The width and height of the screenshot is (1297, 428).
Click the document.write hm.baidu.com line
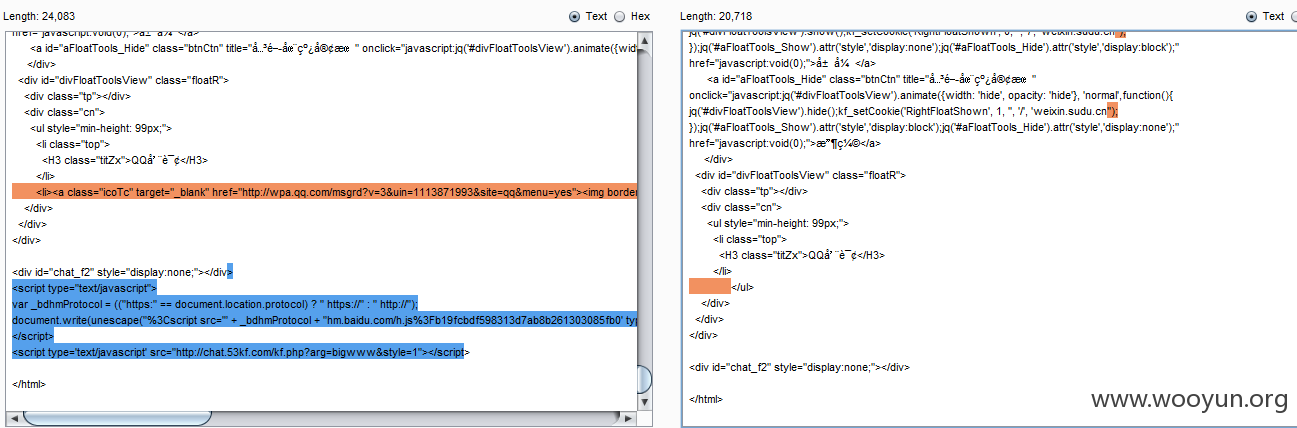pos(324,319)
